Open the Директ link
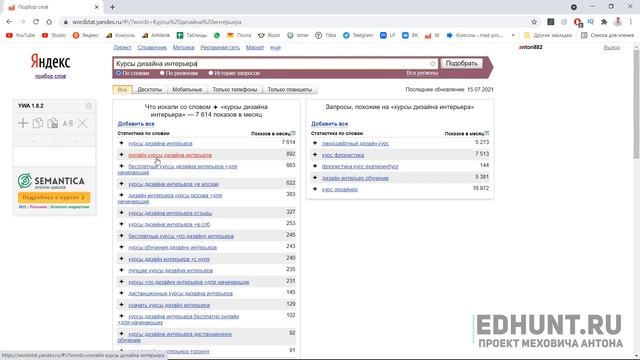This screenshot has height=360, width=640. click(122, 48)
